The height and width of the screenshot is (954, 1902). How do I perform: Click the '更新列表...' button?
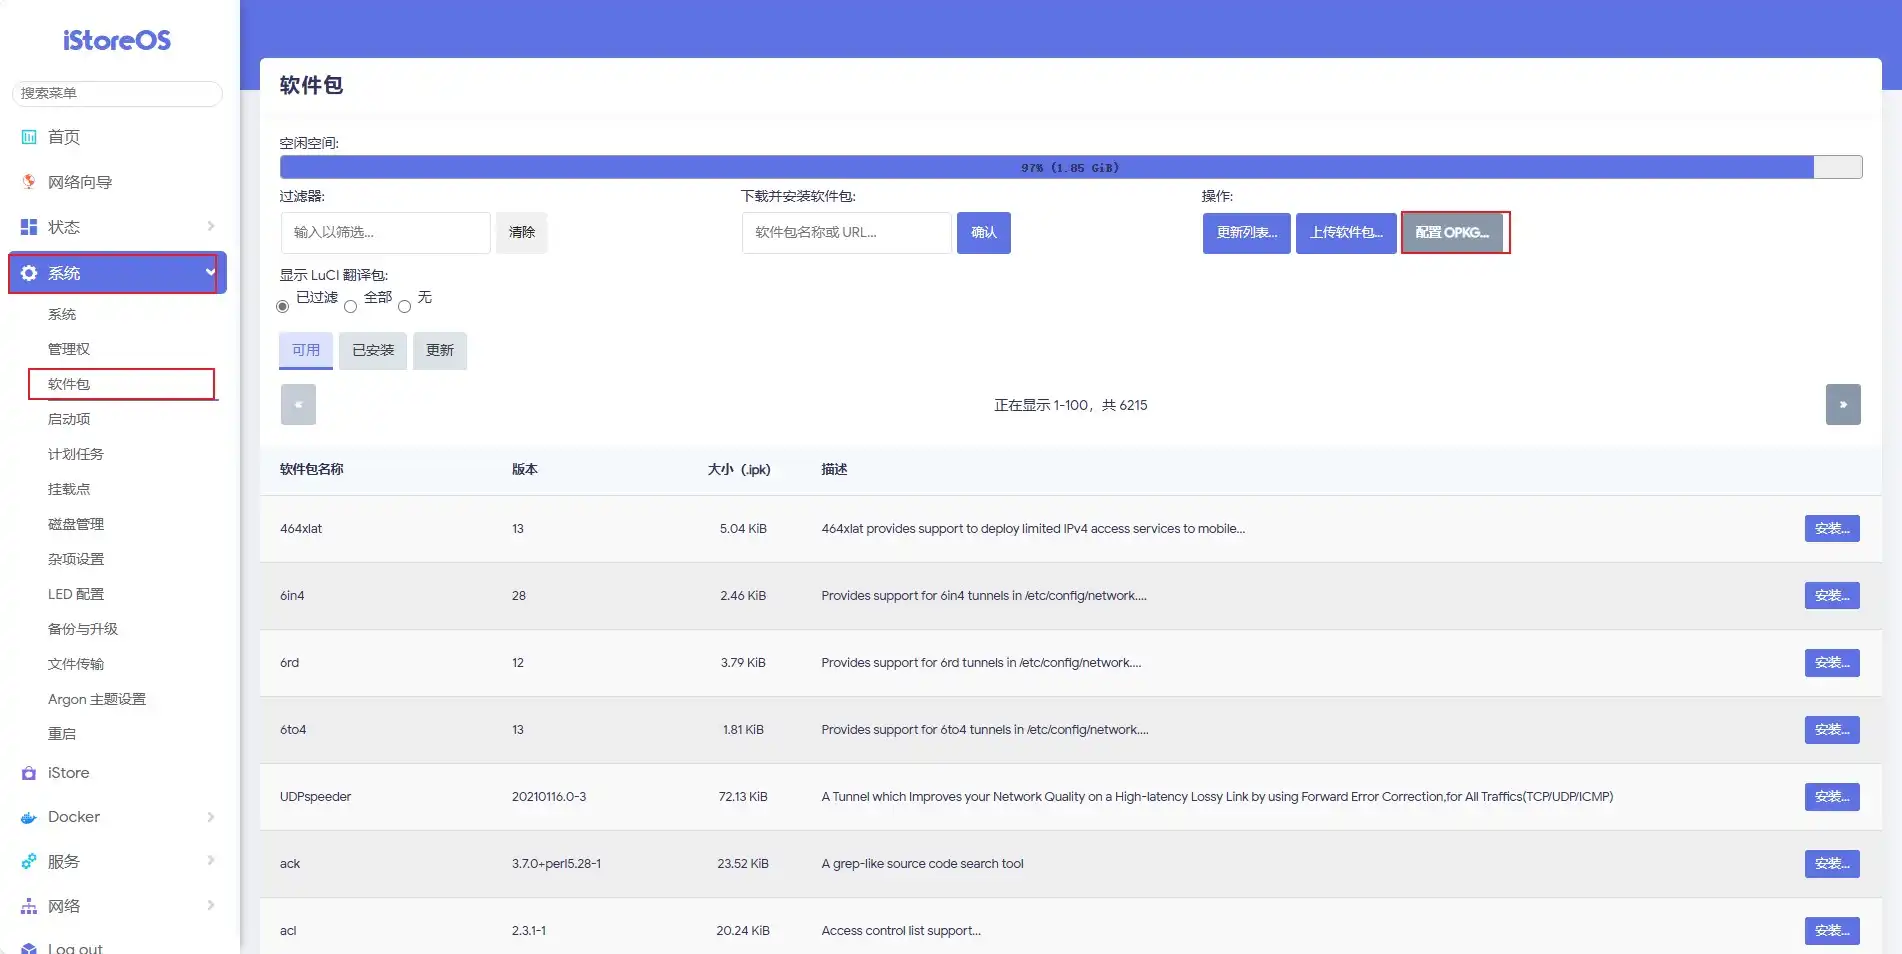pos(1246,233)
